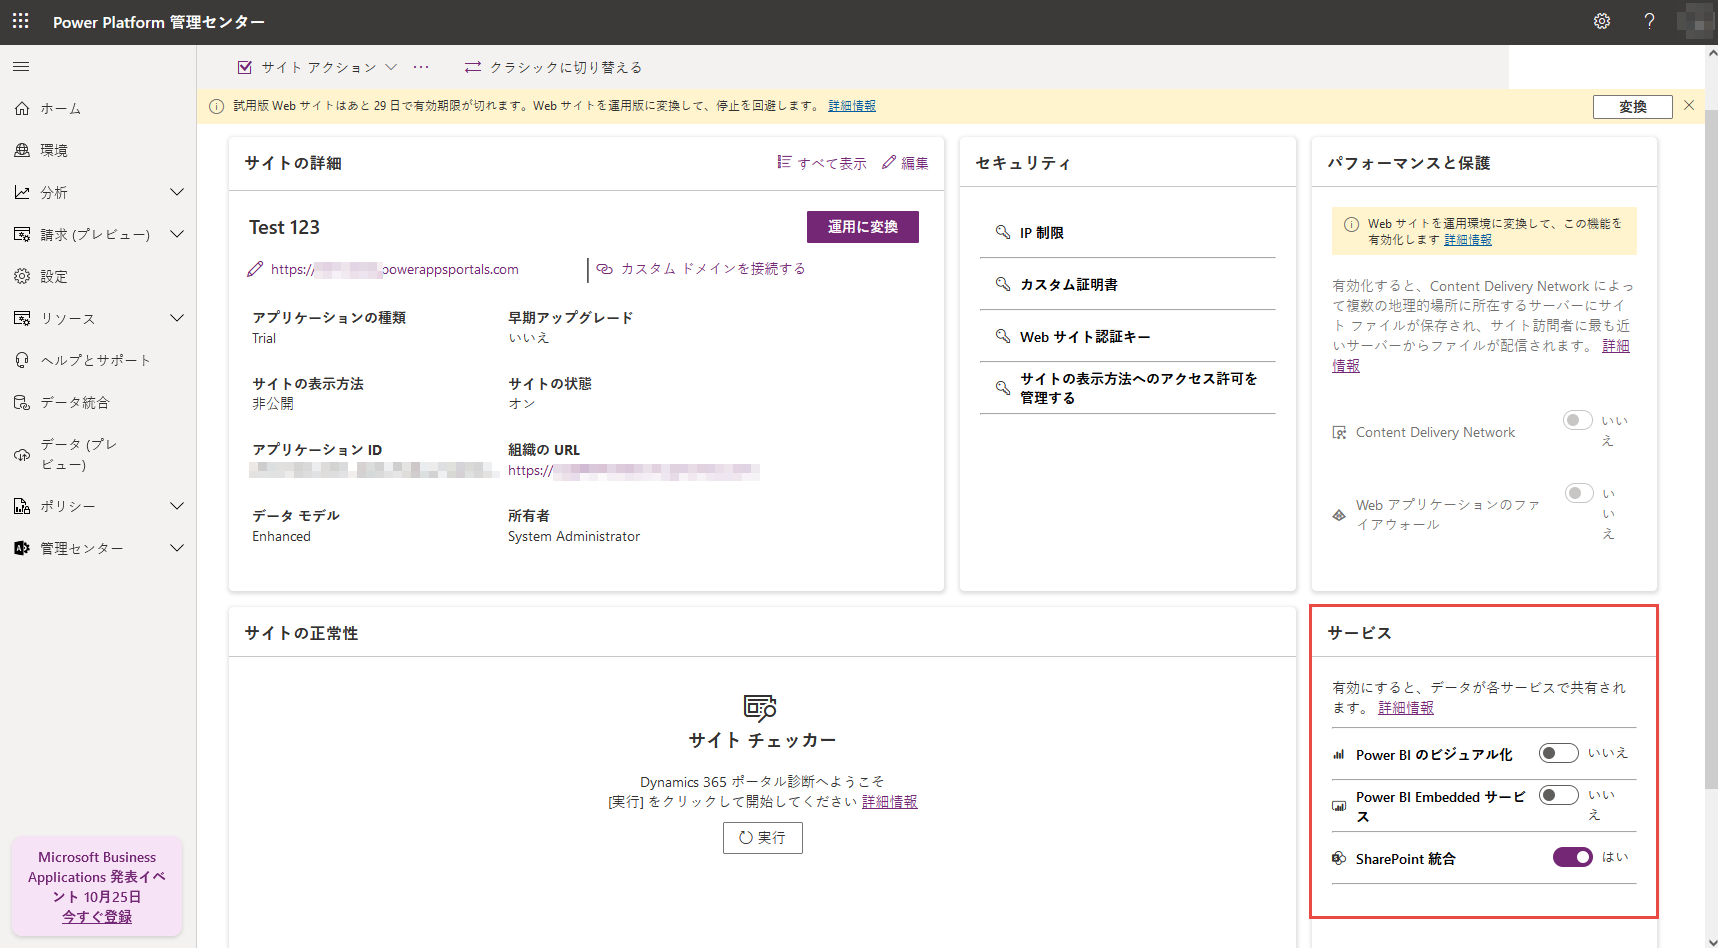The height and width of the screenshot is (948, 1718).
Task: Click the SharePoint 統合 icon
Action: point(1339,858)
